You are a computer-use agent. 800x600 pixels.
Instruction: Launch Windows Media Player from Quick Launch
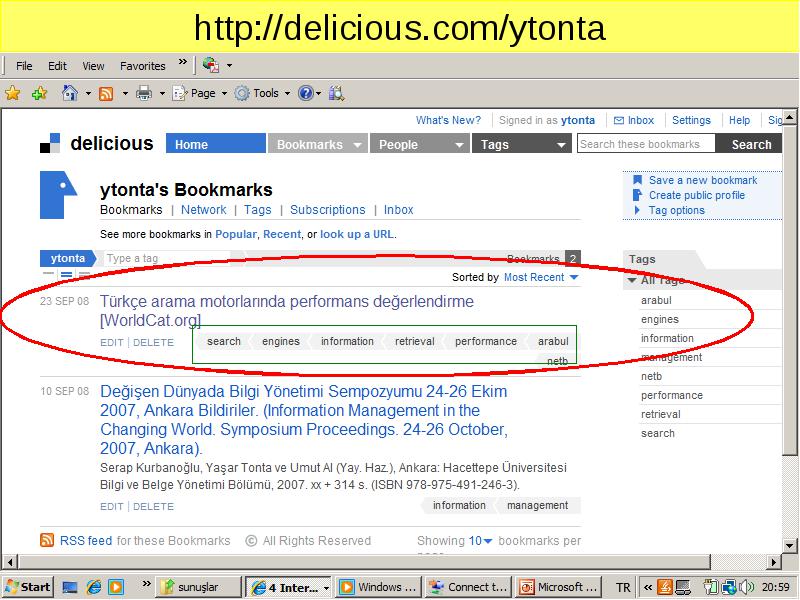click(x=116, y=587)
